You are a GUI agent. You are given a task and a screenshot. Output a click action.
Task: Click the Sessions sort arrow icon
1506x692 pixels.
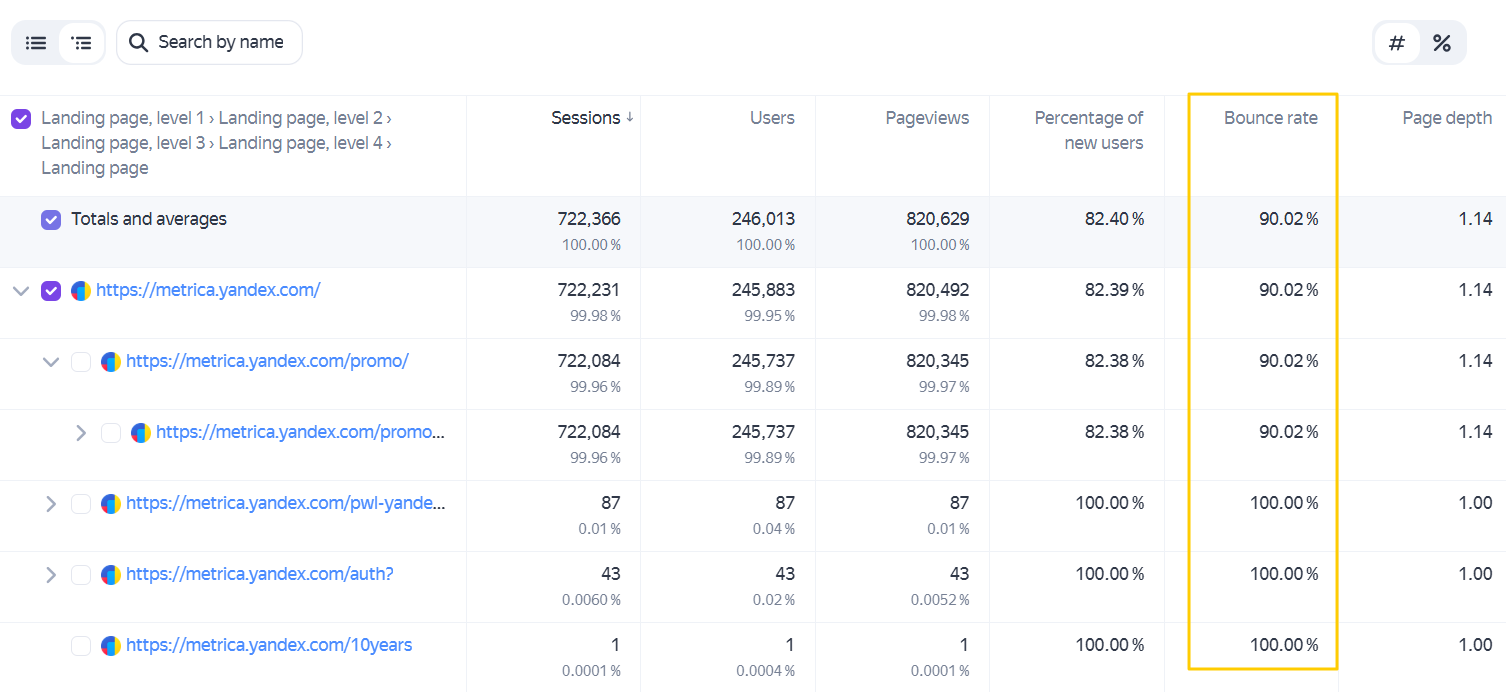point(630,118)
